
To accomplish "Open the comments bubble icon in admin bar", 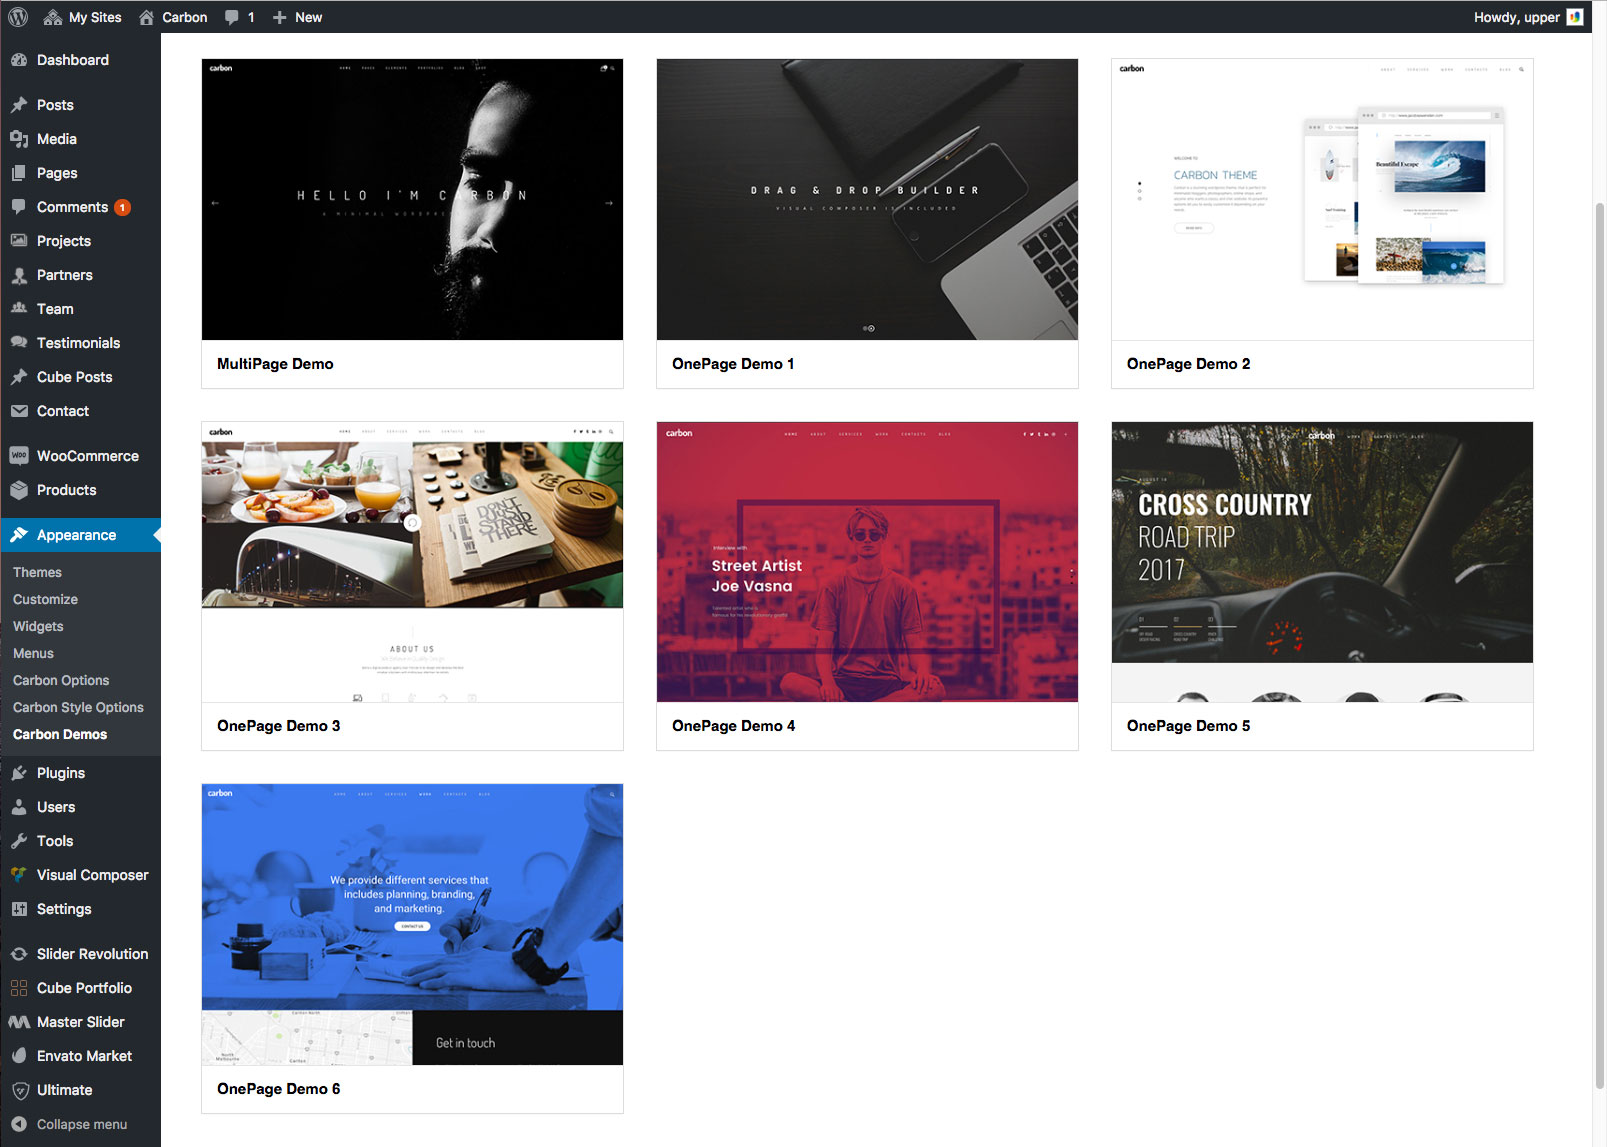I will [232, 17].
